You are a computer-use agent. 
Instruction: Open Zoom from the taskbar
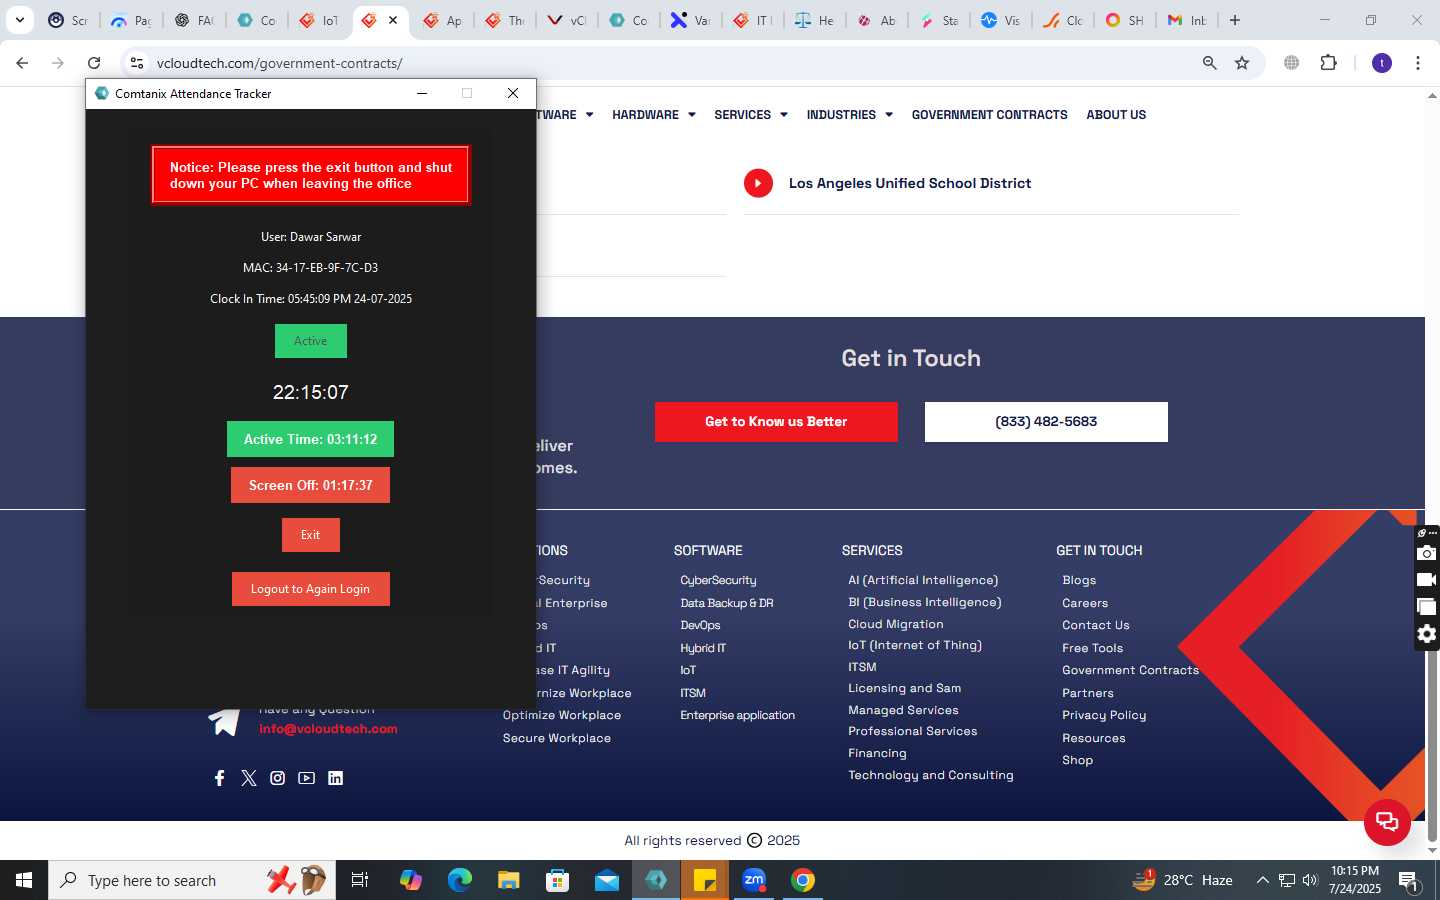pyautogui.click(x=754, y=880)
